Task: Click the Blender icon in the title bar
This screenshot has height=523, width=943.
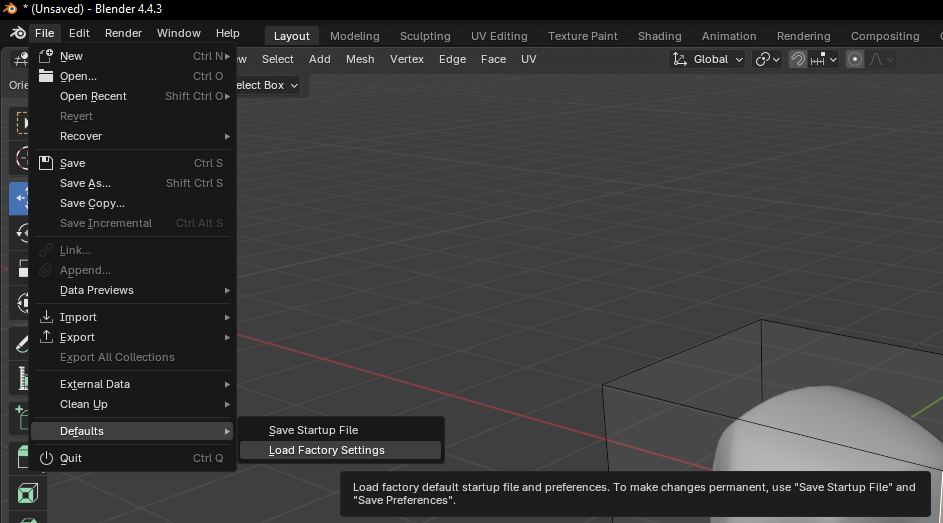Action: click(10, 8)
